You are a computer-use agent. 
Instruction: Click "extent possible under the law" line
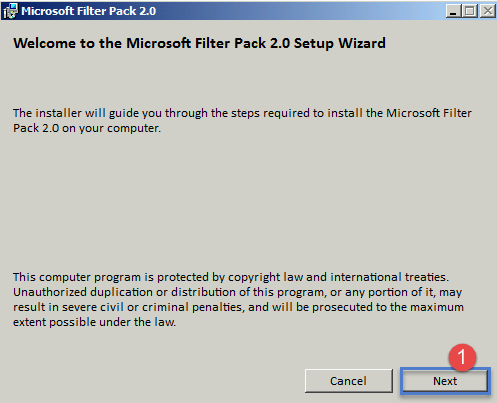tap(94, 322)
